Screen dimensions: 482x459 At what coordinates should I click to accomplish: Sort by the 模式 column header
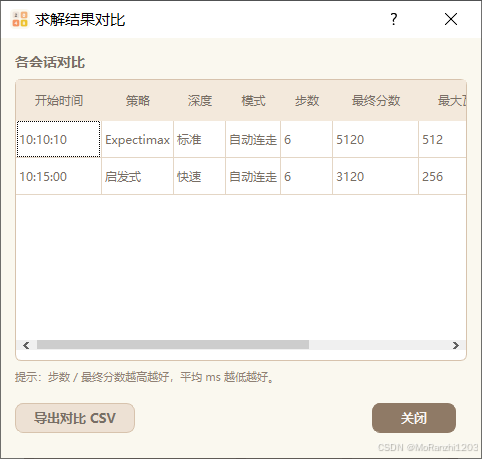coord(253,100)
